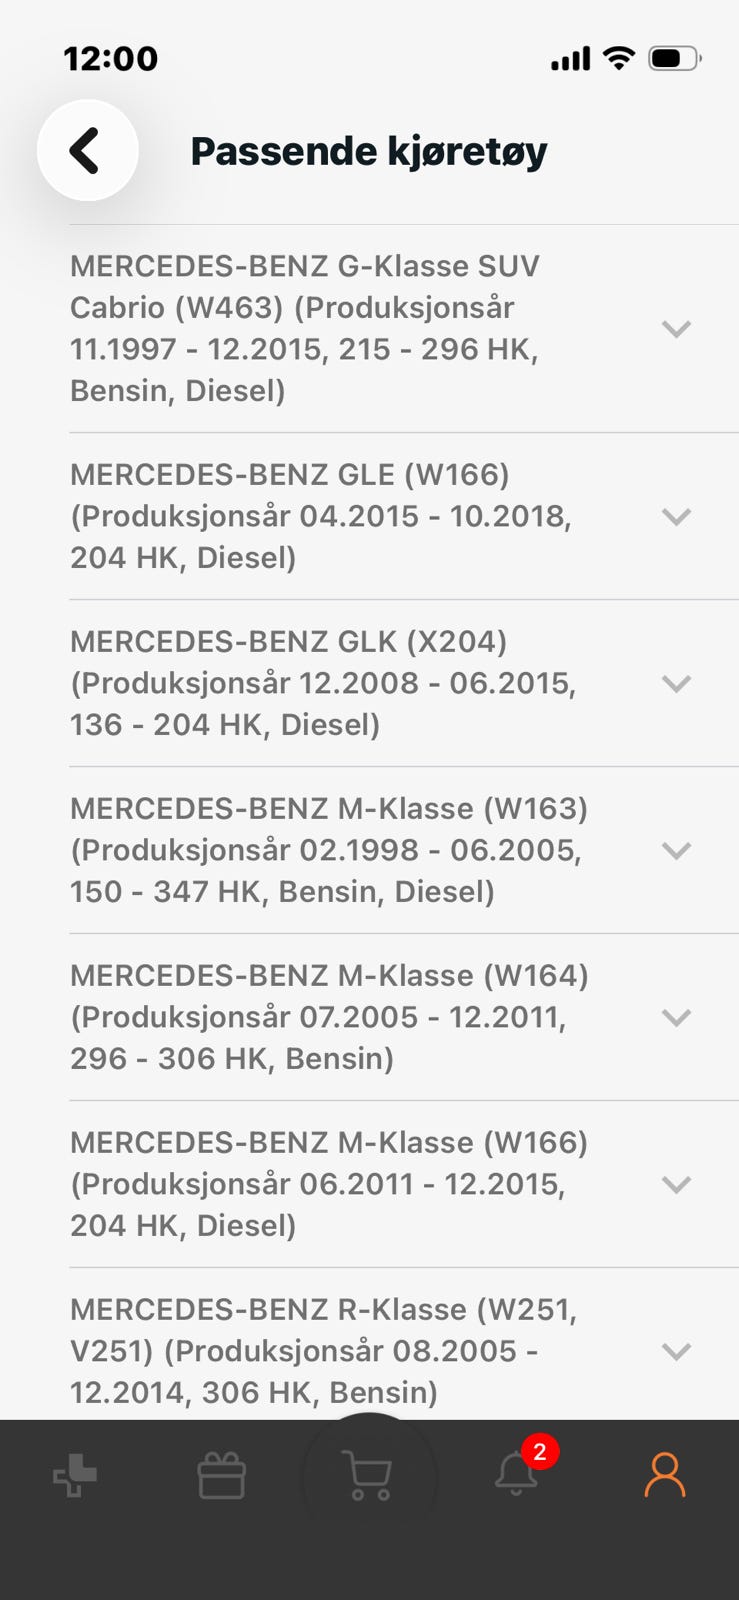Tap the Wi-Fi status icon
The height and width of the screenshot is (1600, 739).
pos(620,58)
